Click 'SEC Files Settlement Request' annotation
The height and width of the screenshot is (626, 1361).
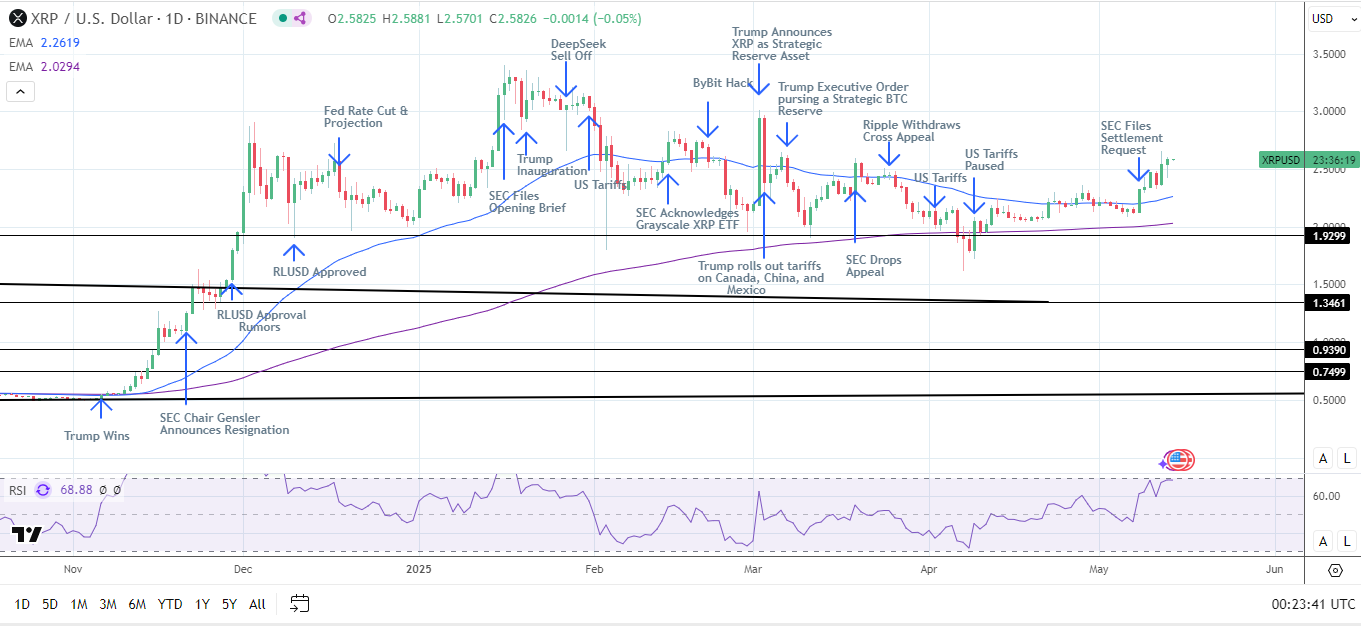pos(1132,138)
